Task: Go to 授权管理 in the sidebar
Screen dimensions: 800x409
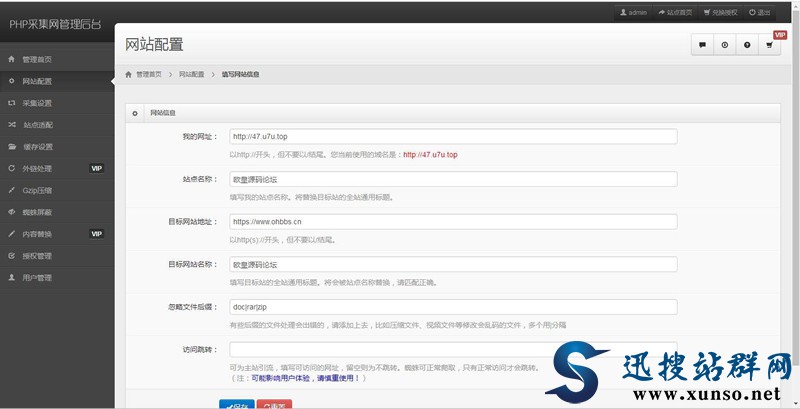Action: click(x=57, y=256)
